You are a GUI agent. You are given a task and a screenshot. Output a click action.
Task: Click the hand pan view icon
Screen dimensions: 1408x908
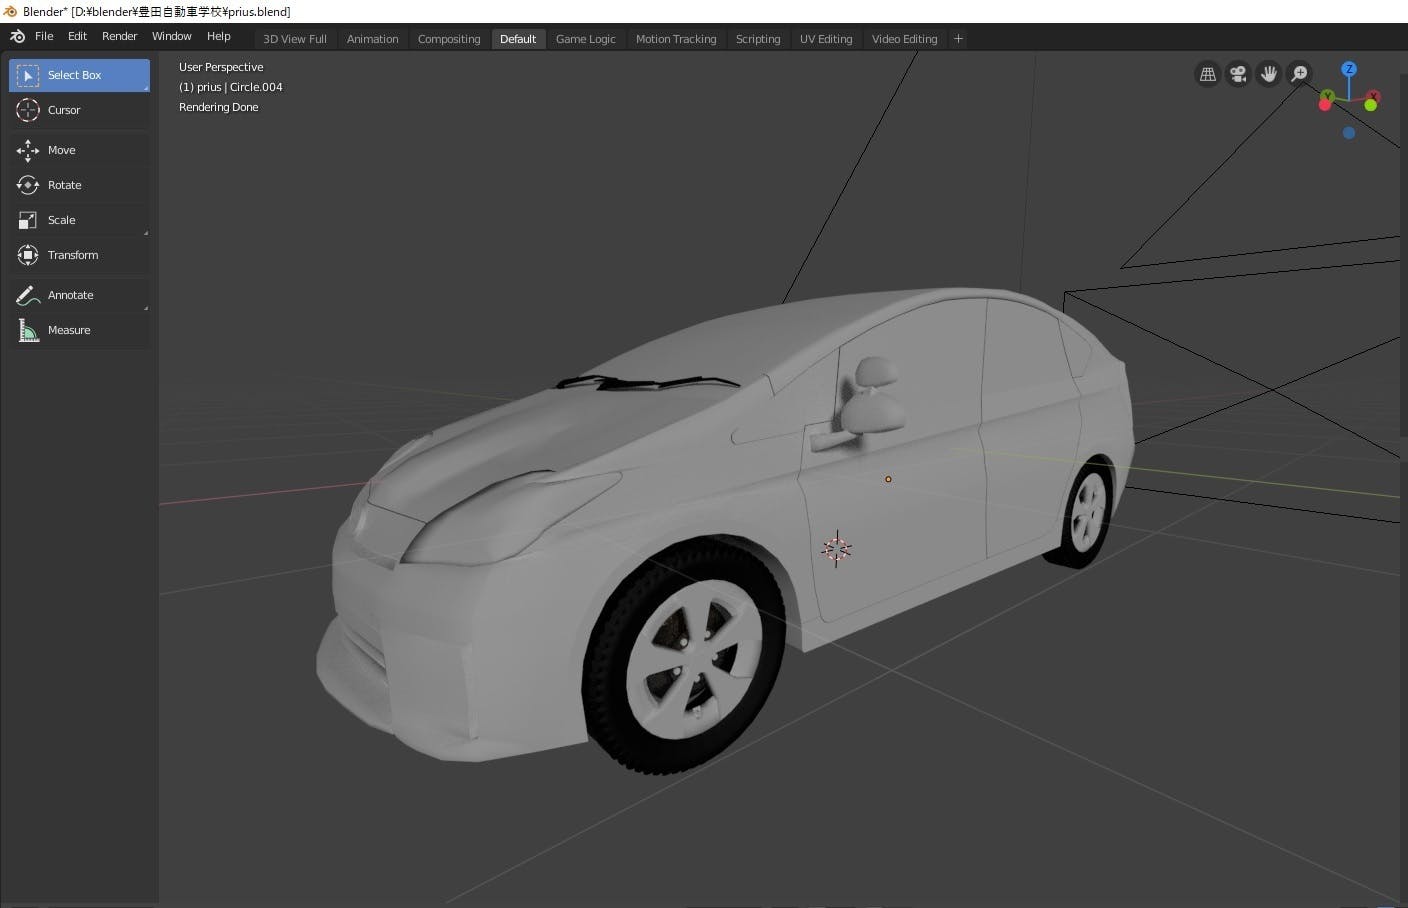pyautogui.click(x=1268, y=74)
